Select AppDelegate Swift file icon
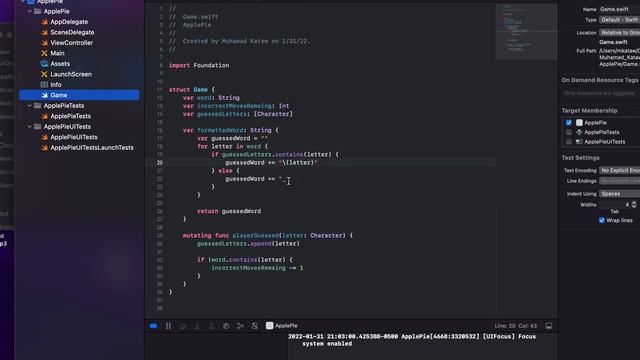Viewport: 640px width, 360px height. click(x=44, y=22)
